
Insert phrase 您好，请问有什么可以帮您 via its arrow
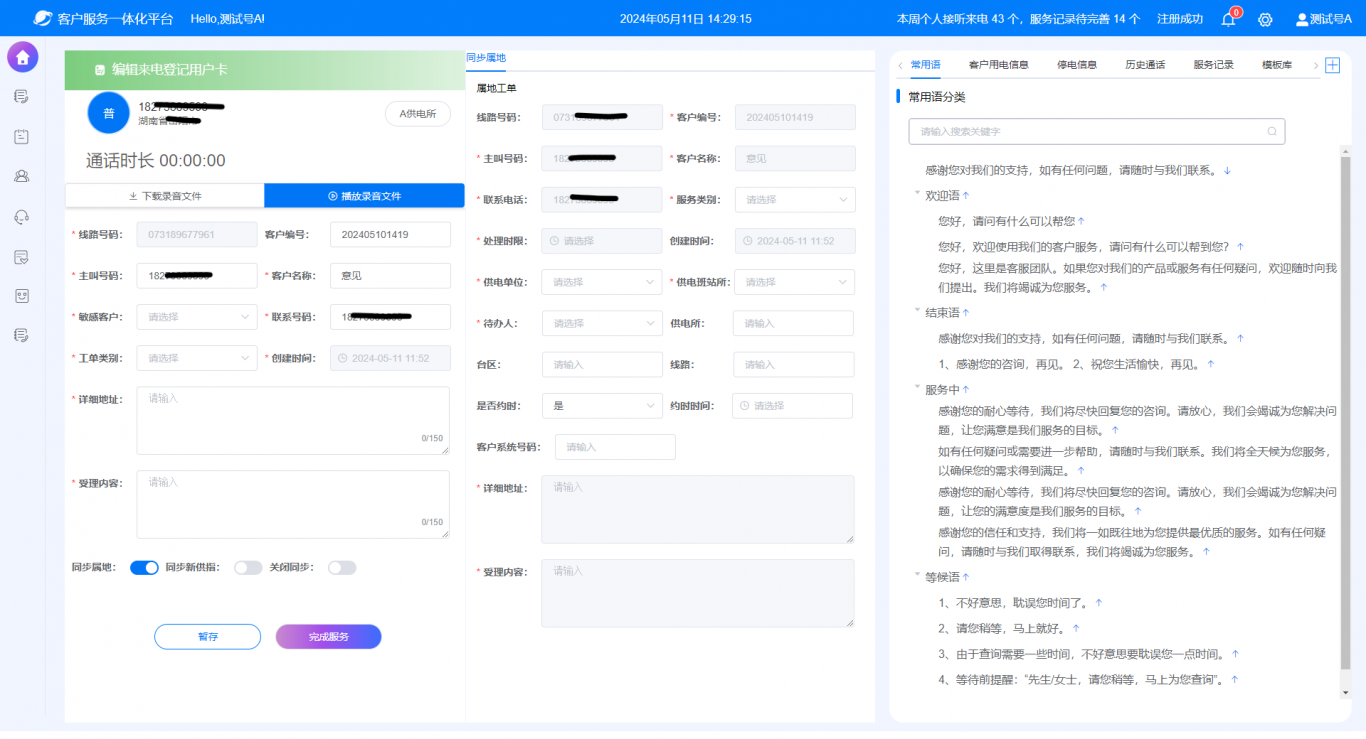pos(1081,221)
